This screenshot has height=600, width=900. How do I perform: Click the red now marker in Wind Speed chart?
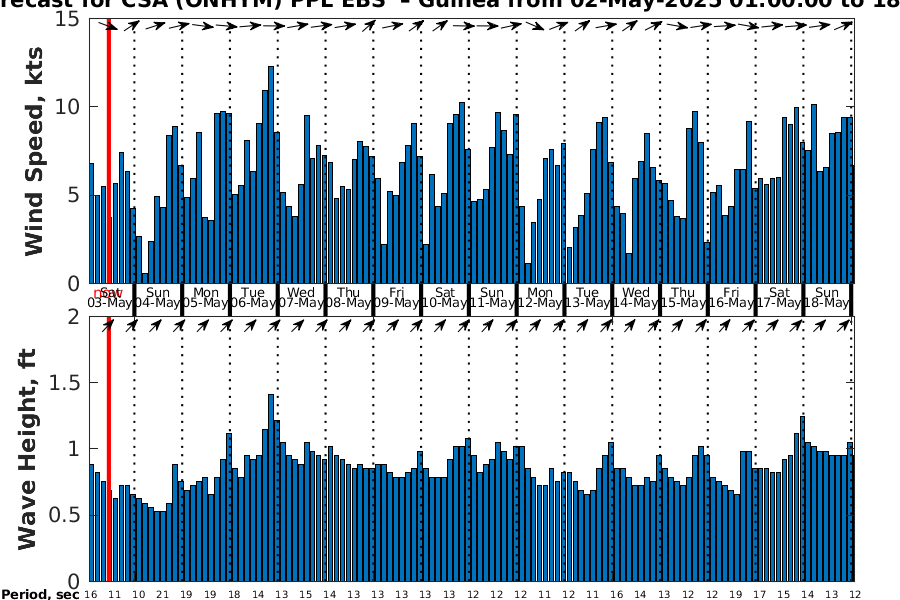click(108, 150)
